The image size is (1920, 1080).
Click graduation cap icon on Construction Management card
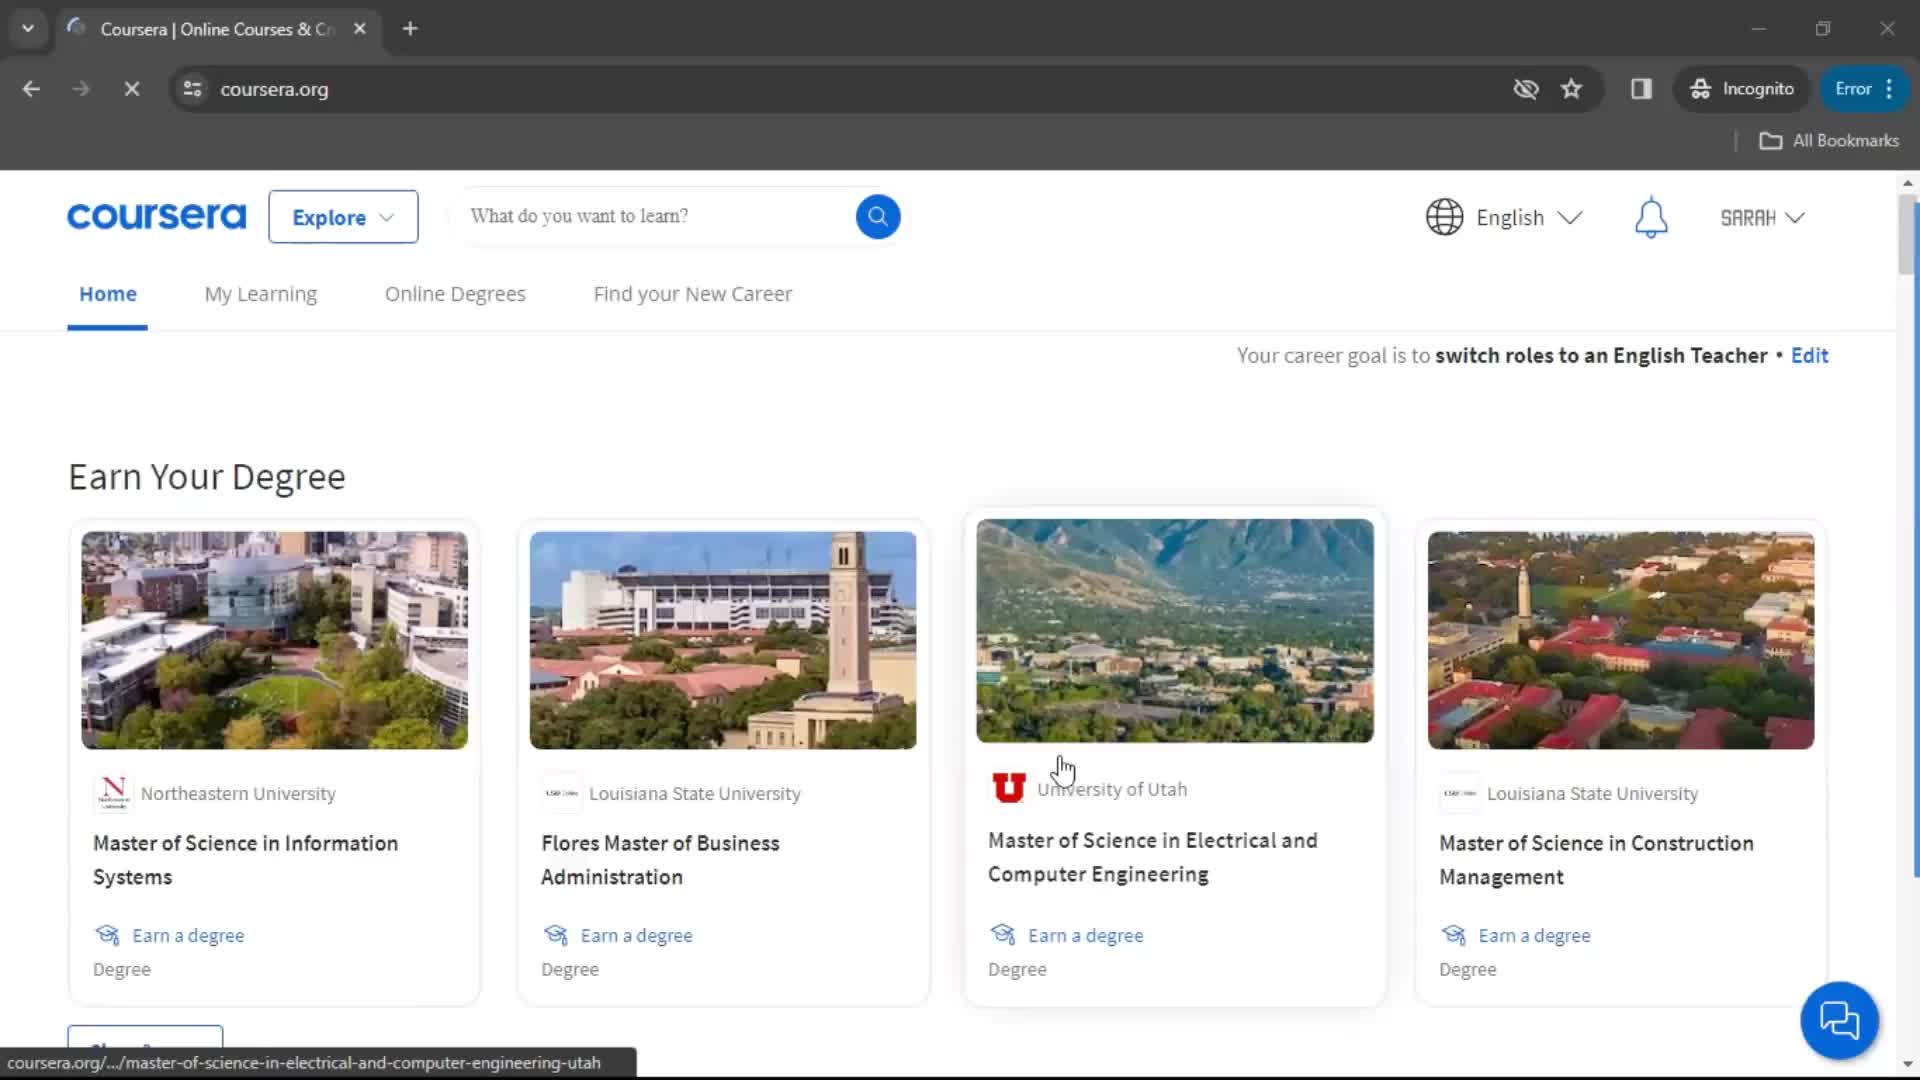pyautogui.click(x=1453, y=935)
